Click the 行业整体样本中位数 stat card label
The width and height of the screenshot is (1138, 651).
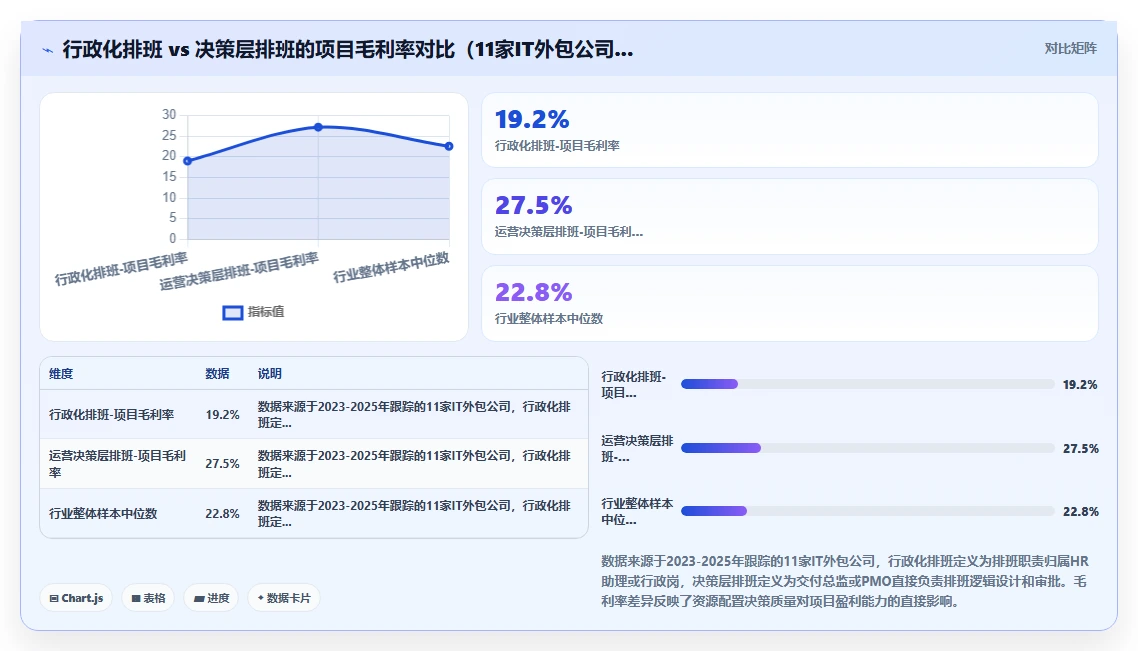pos(549,319)
